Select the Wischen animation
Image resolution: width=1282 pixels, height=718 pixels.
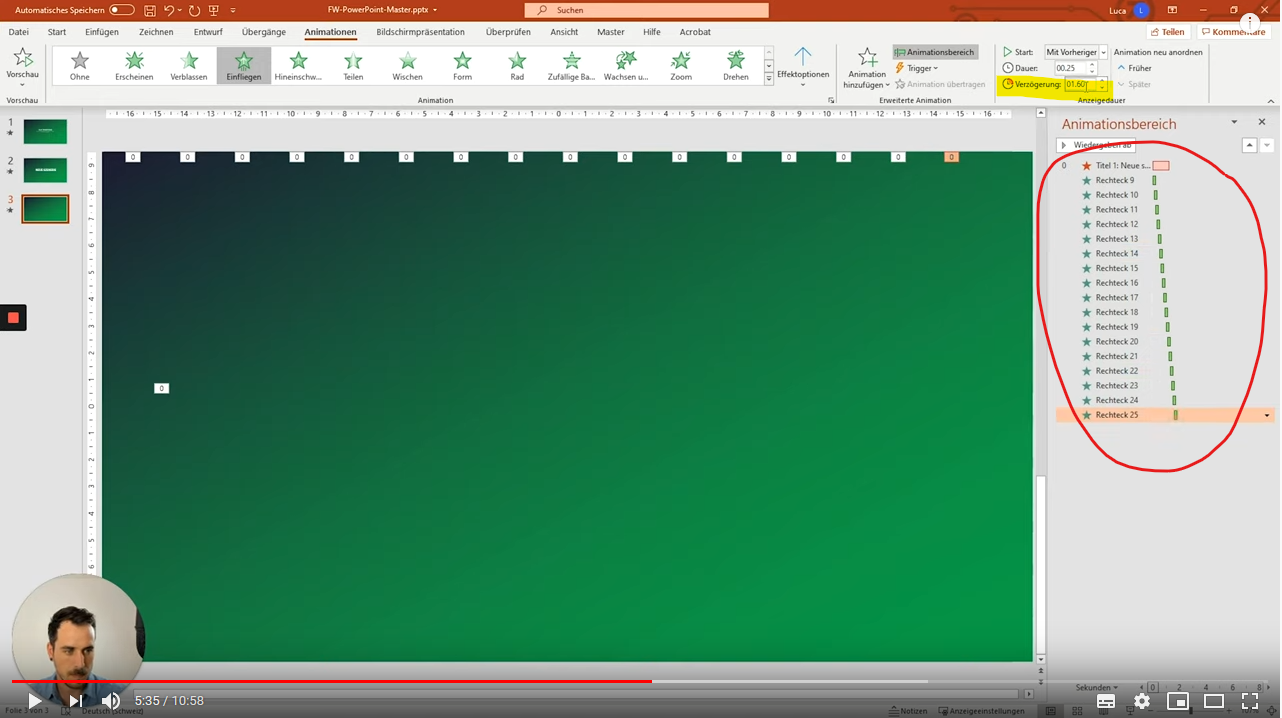pyautogui.click(x=407, y=66)
